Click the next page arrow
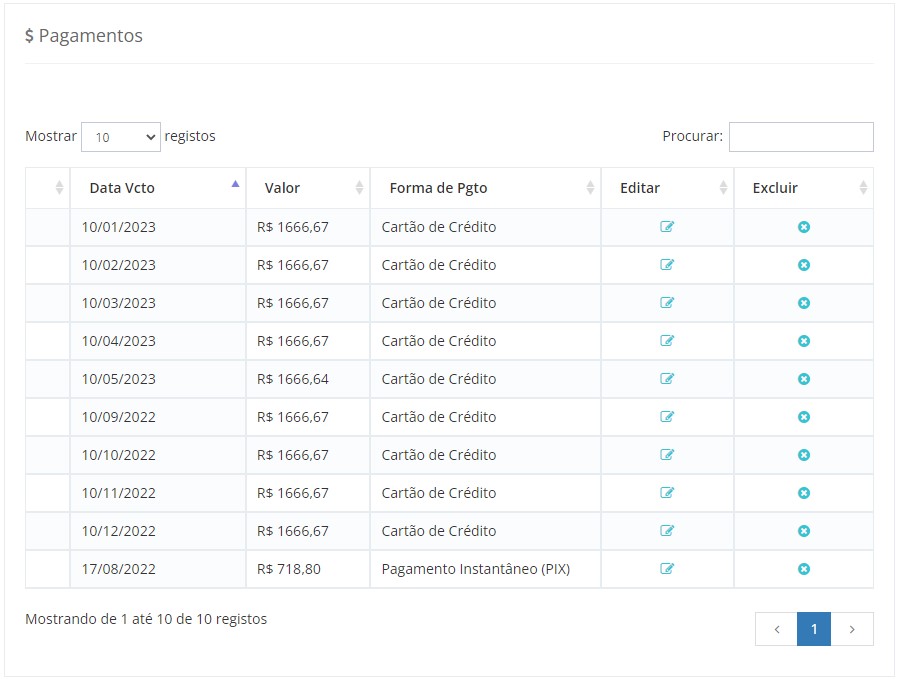Viewport: 897px width, 679px height. click(852, 629)
